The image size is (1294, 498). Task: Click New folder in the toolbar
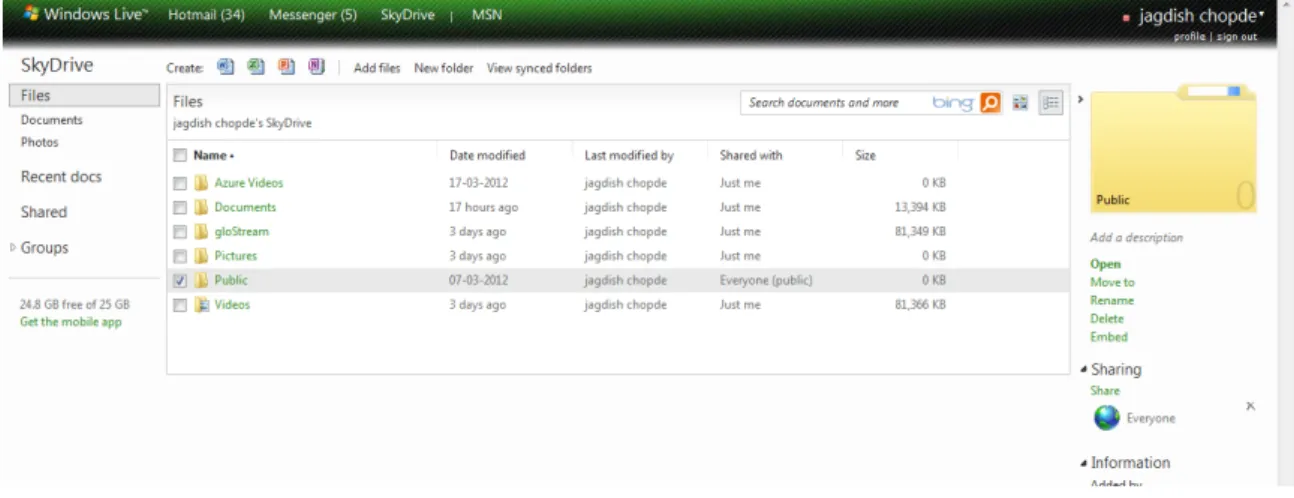(443, 68)
